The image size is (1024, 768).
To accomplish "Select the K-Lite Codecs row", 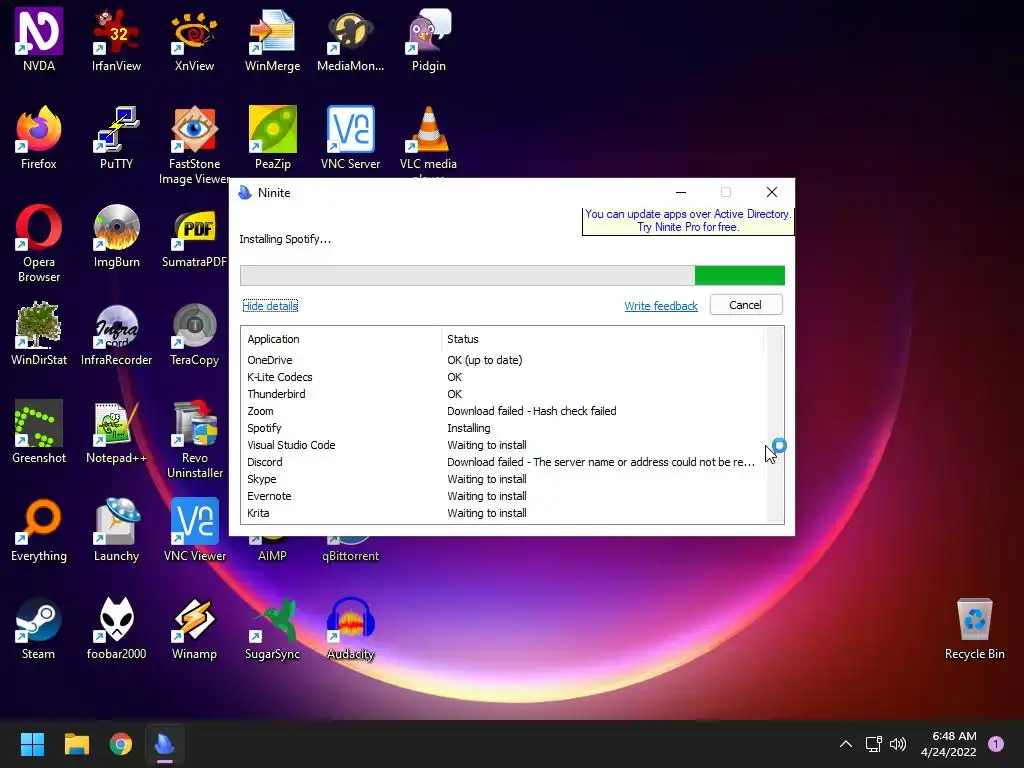I will click(502, 377).
